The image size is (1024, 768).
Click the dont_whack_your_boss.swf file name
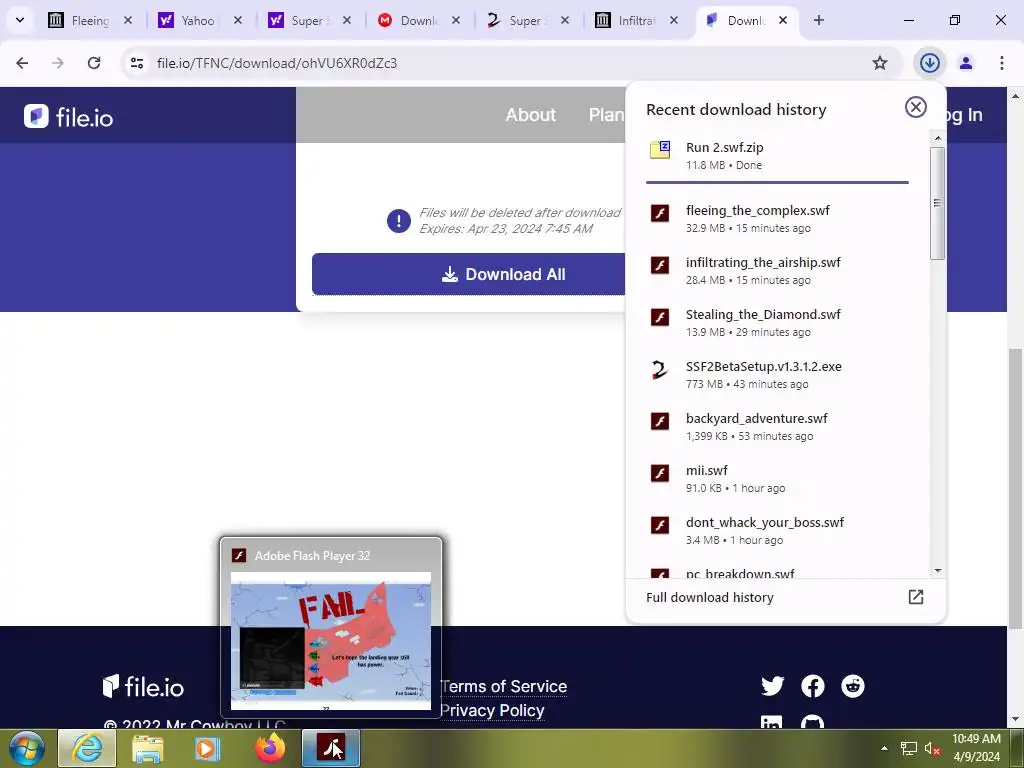(x=765, y=522)
